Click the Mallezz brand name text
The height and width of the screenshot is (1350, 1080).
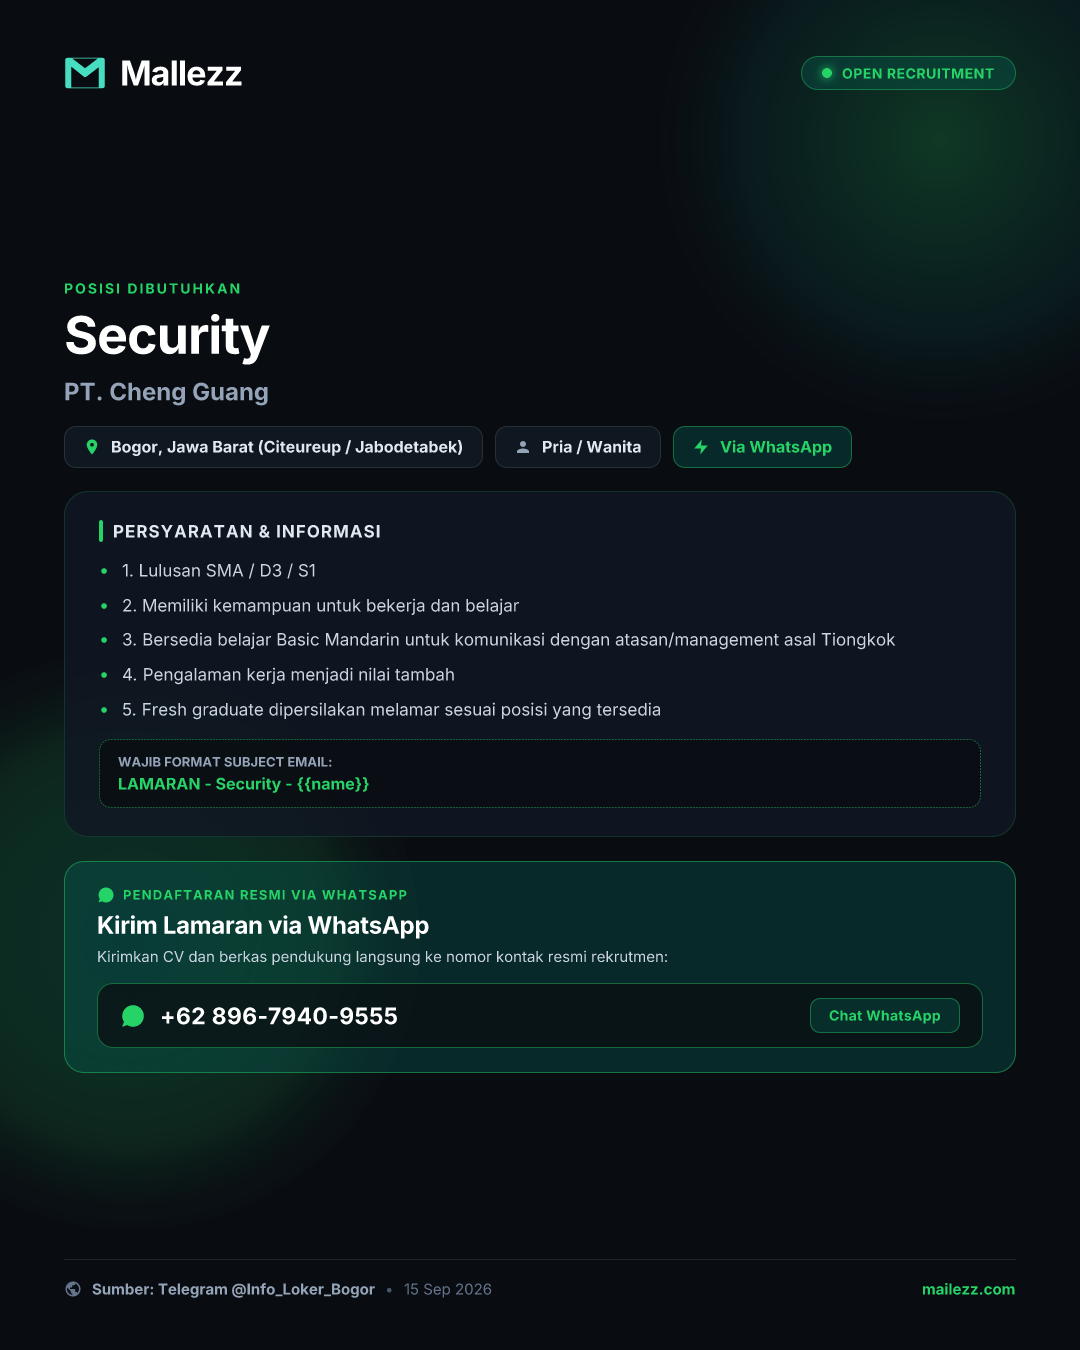click(181, 73)
